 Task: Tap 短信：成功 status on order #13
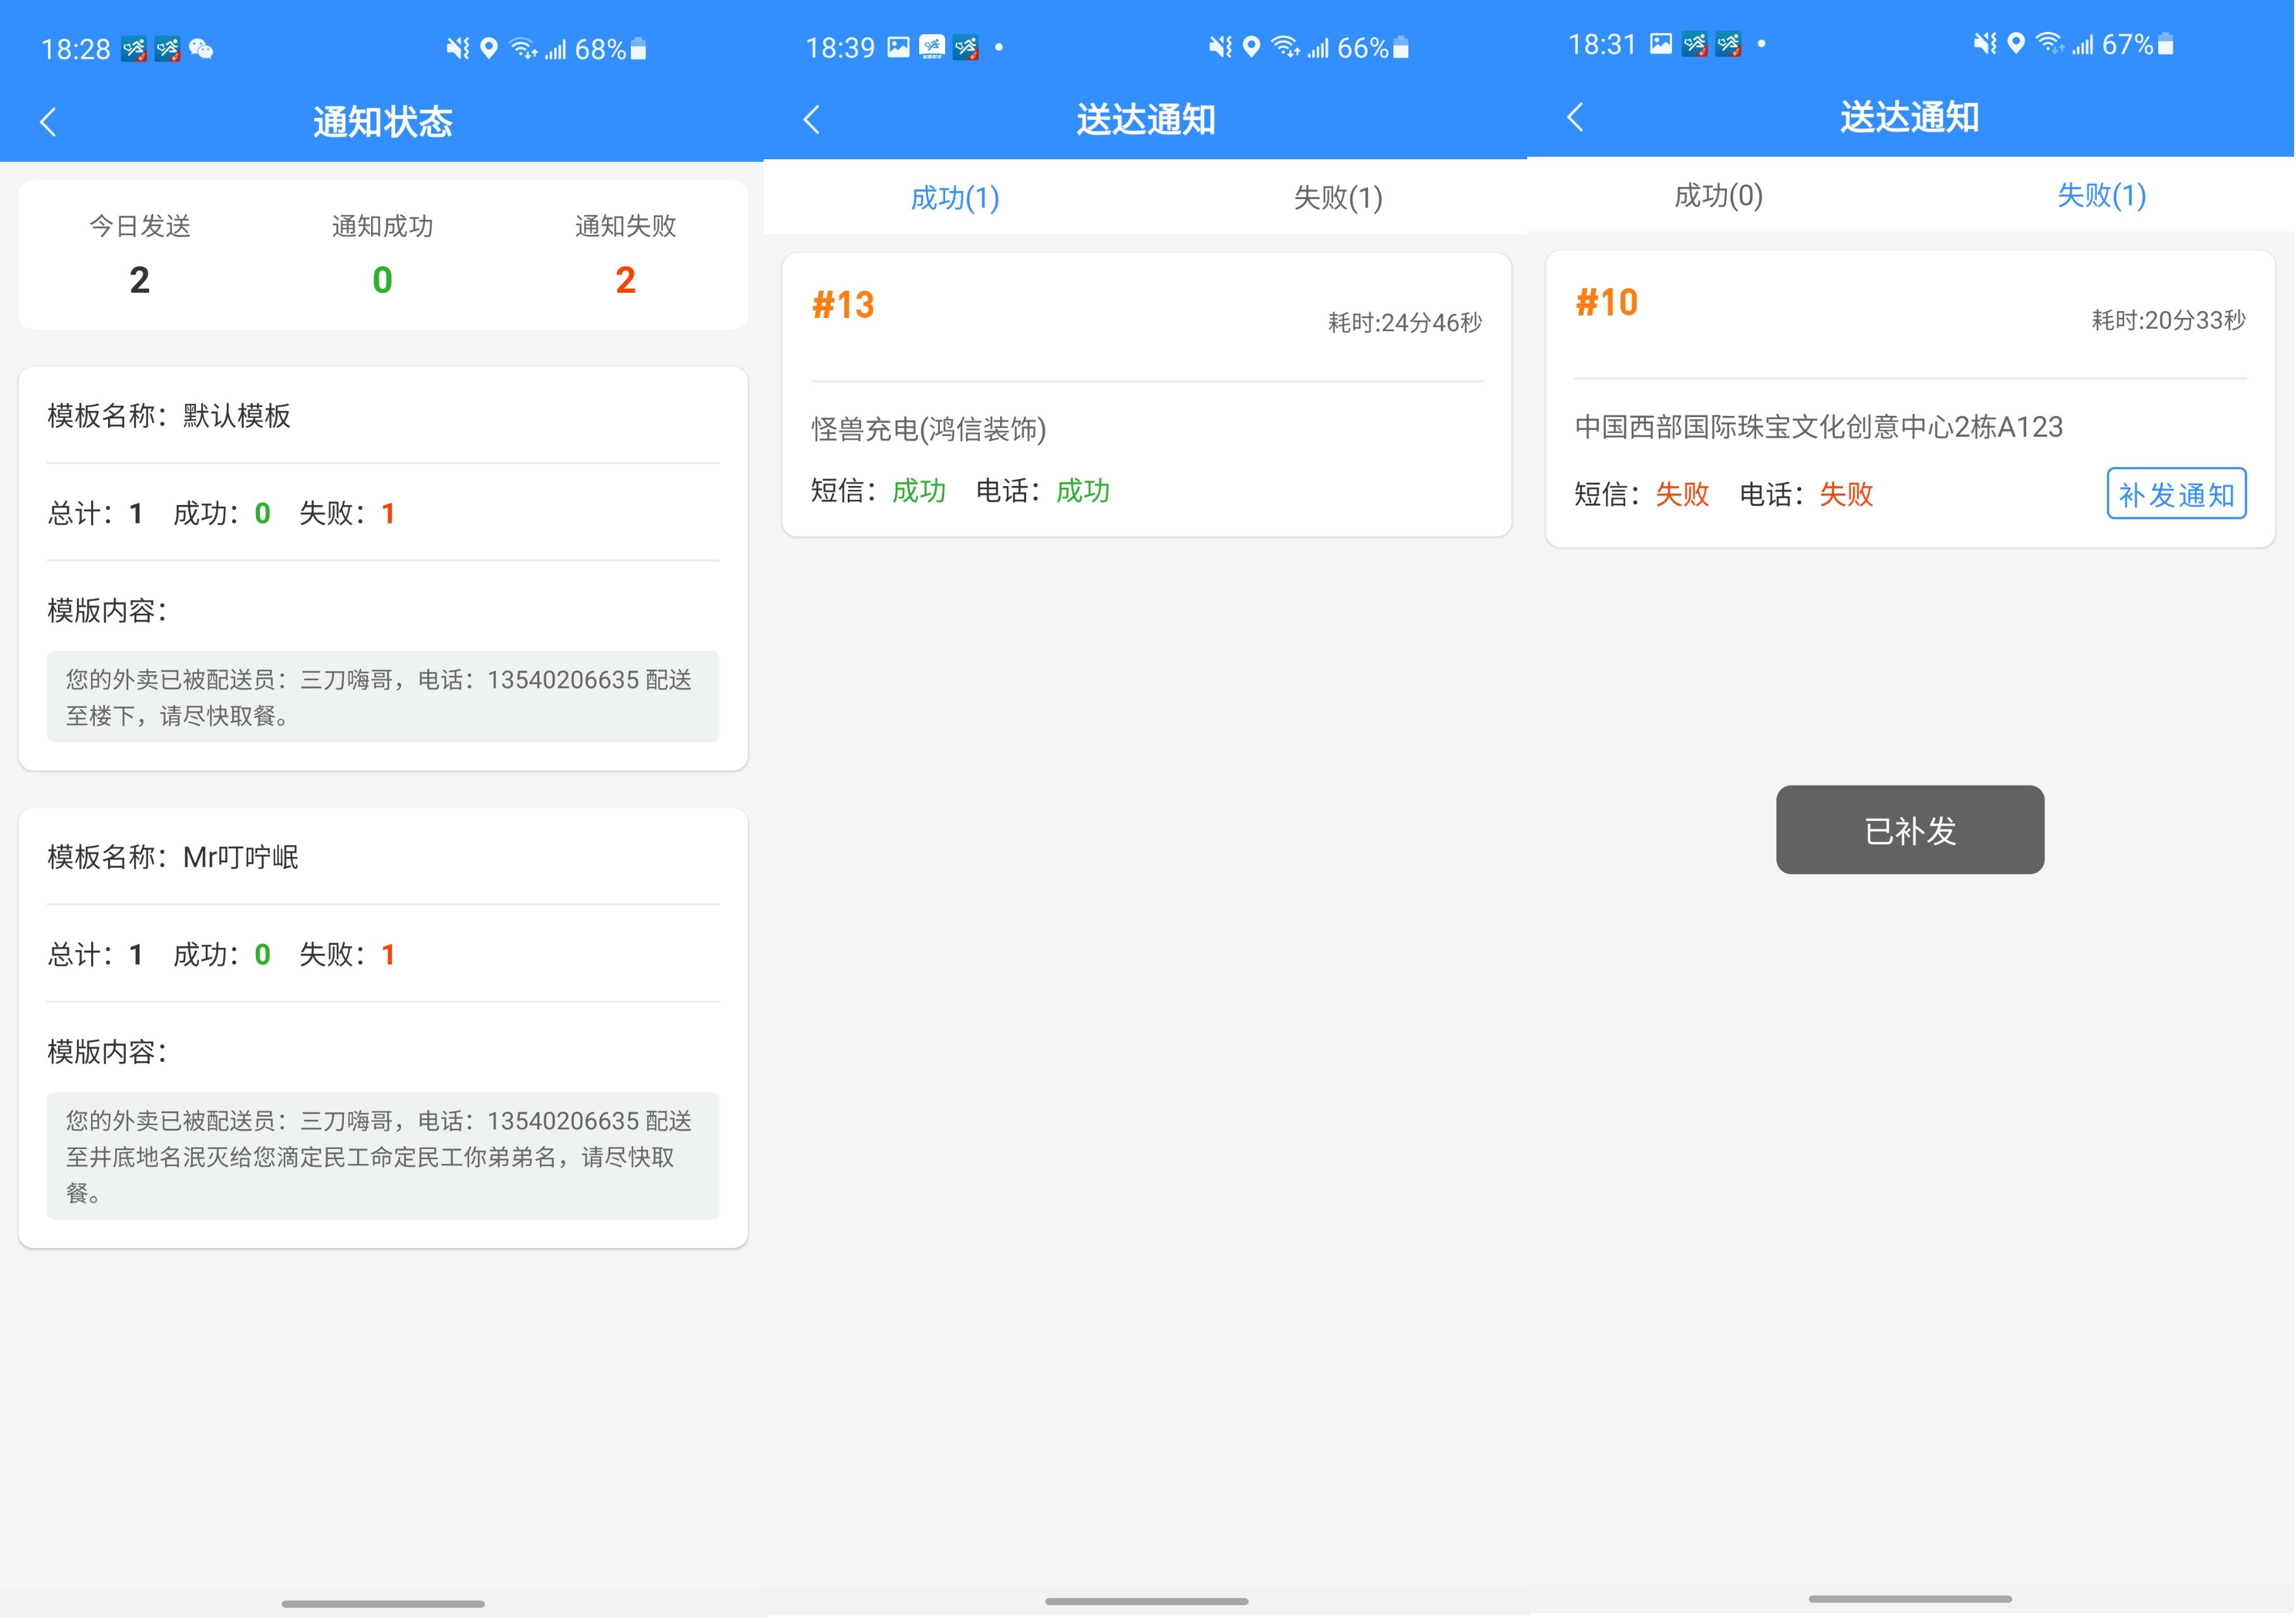coord(879,491)
